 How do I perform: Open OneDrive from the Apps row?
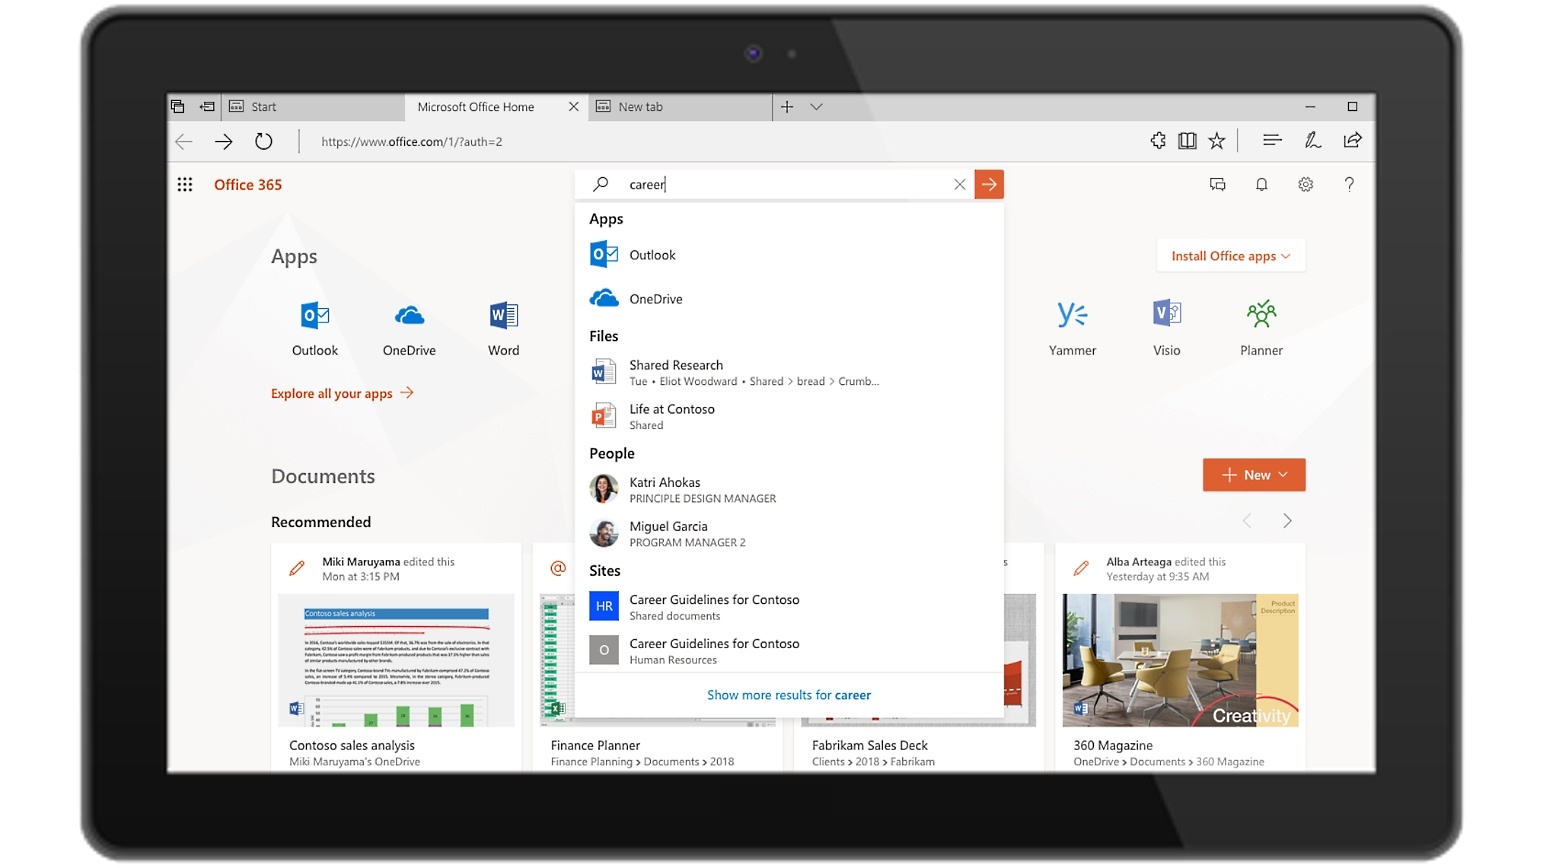coord(409,328)
